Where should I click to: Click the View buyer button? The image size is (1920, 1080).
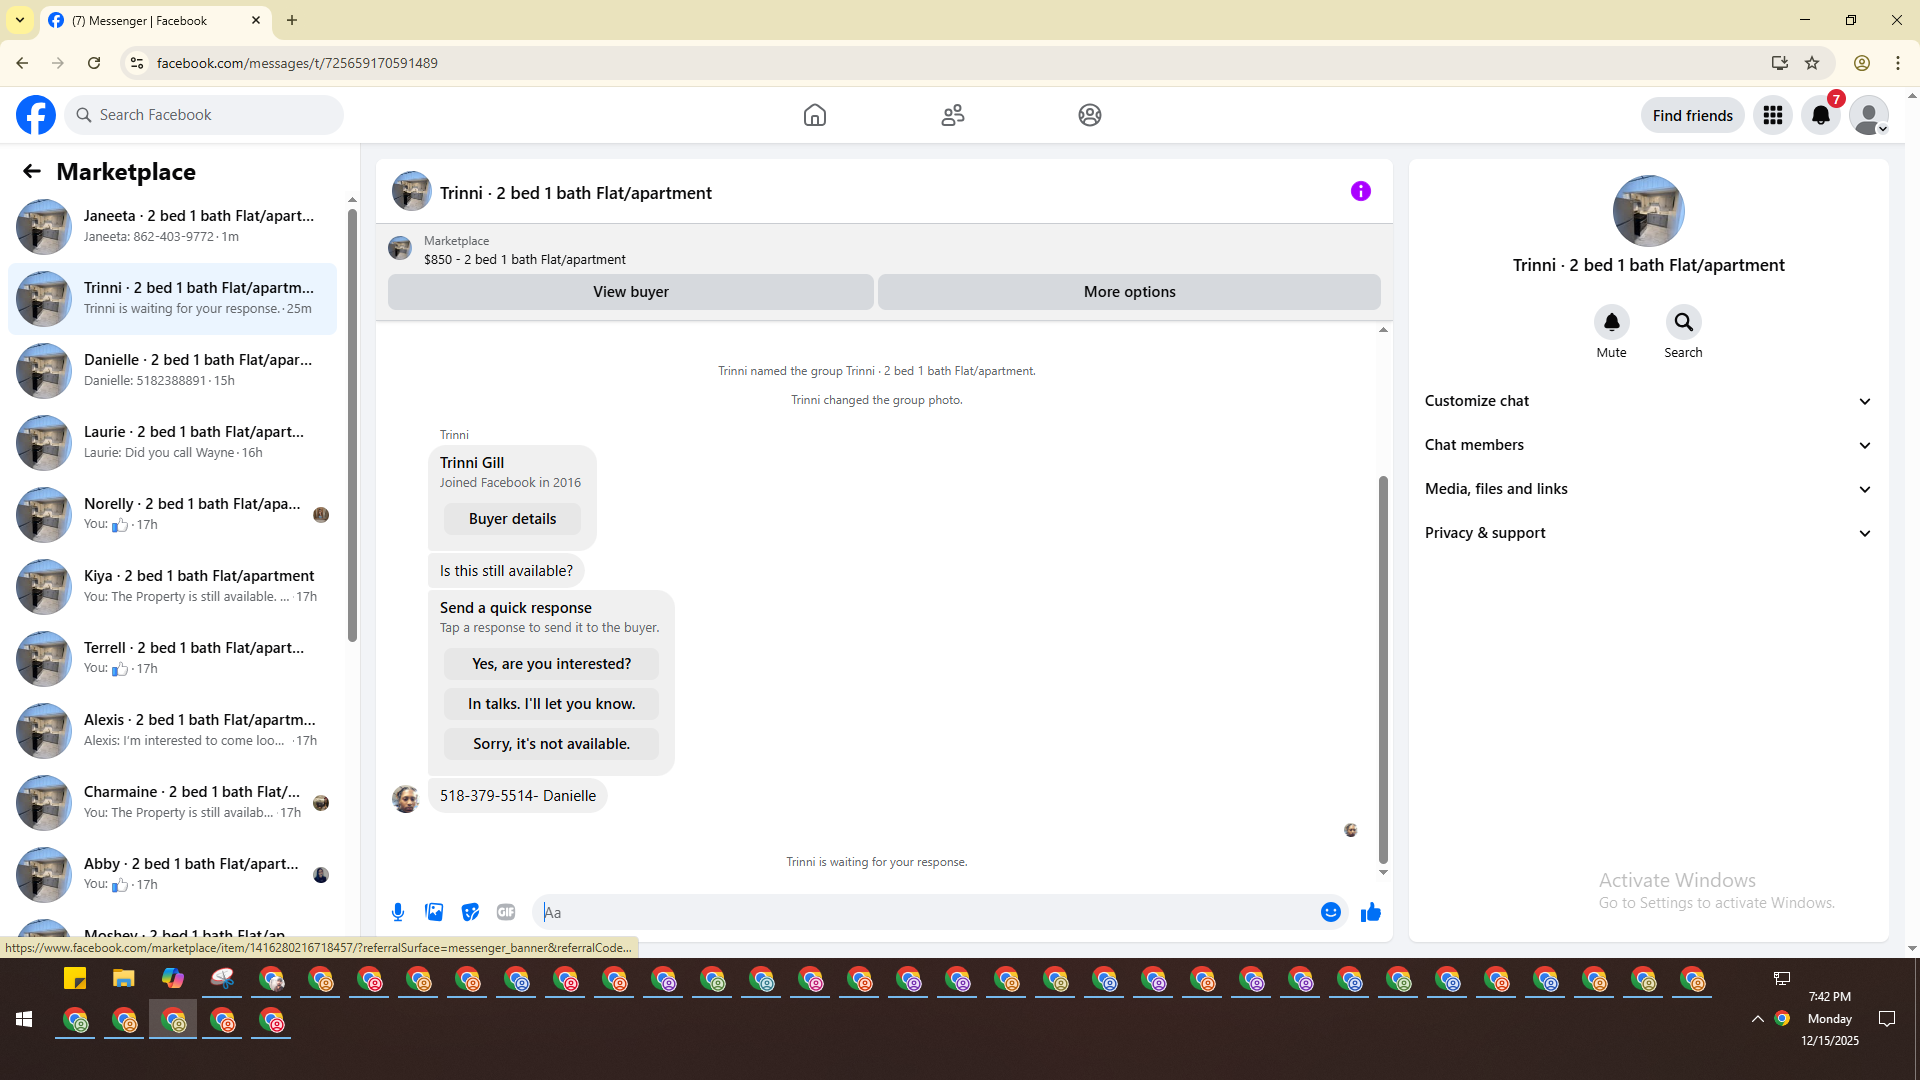click(x=630, y=292)
